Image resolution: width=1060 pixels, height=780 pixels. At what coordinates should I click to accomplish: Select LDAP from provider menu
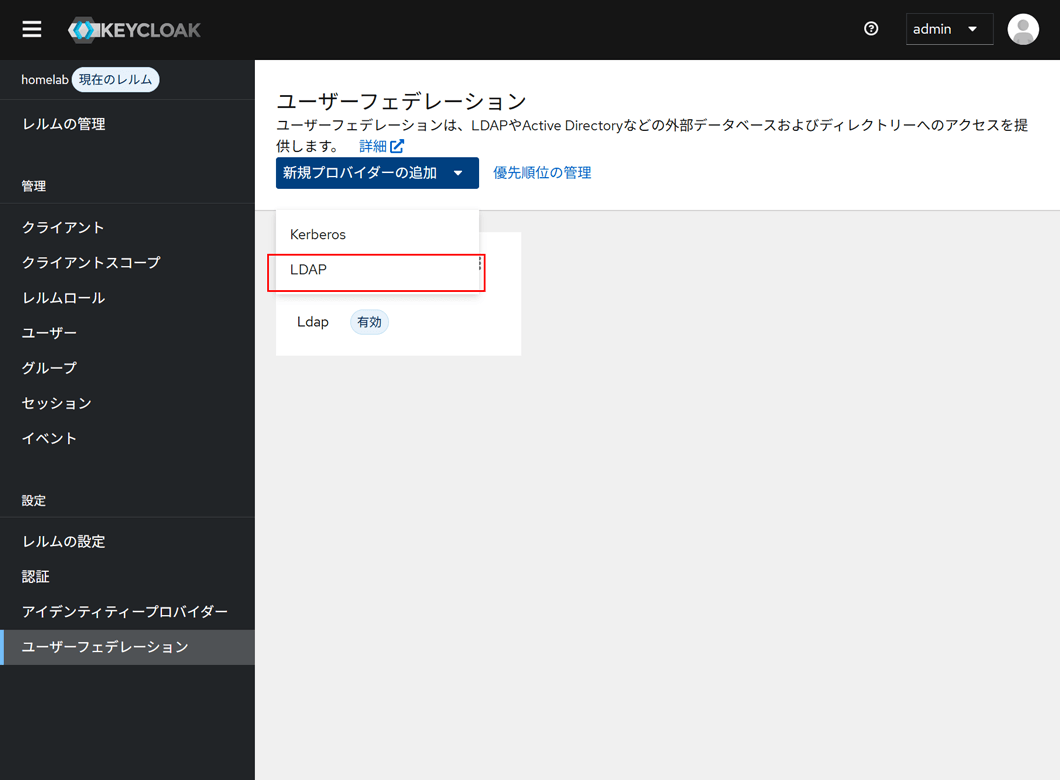309,270
